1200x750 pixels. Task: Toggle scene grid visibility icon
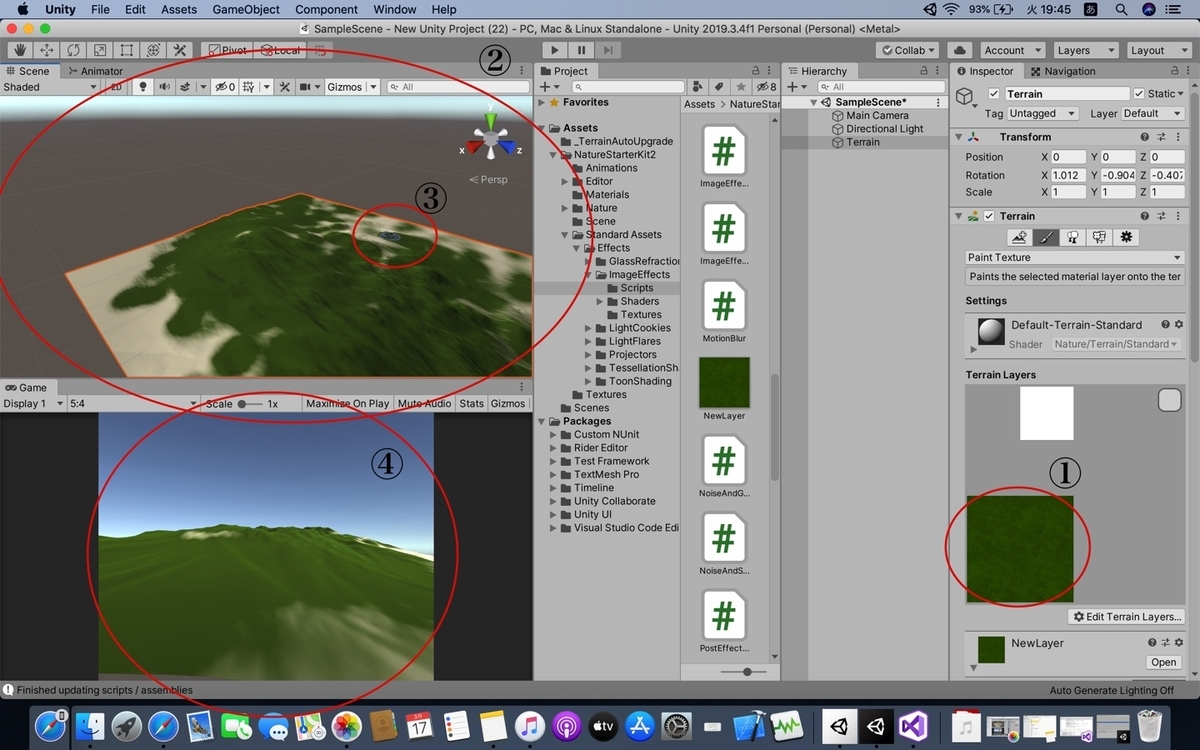pyautogui.click(x=249, y=87)
